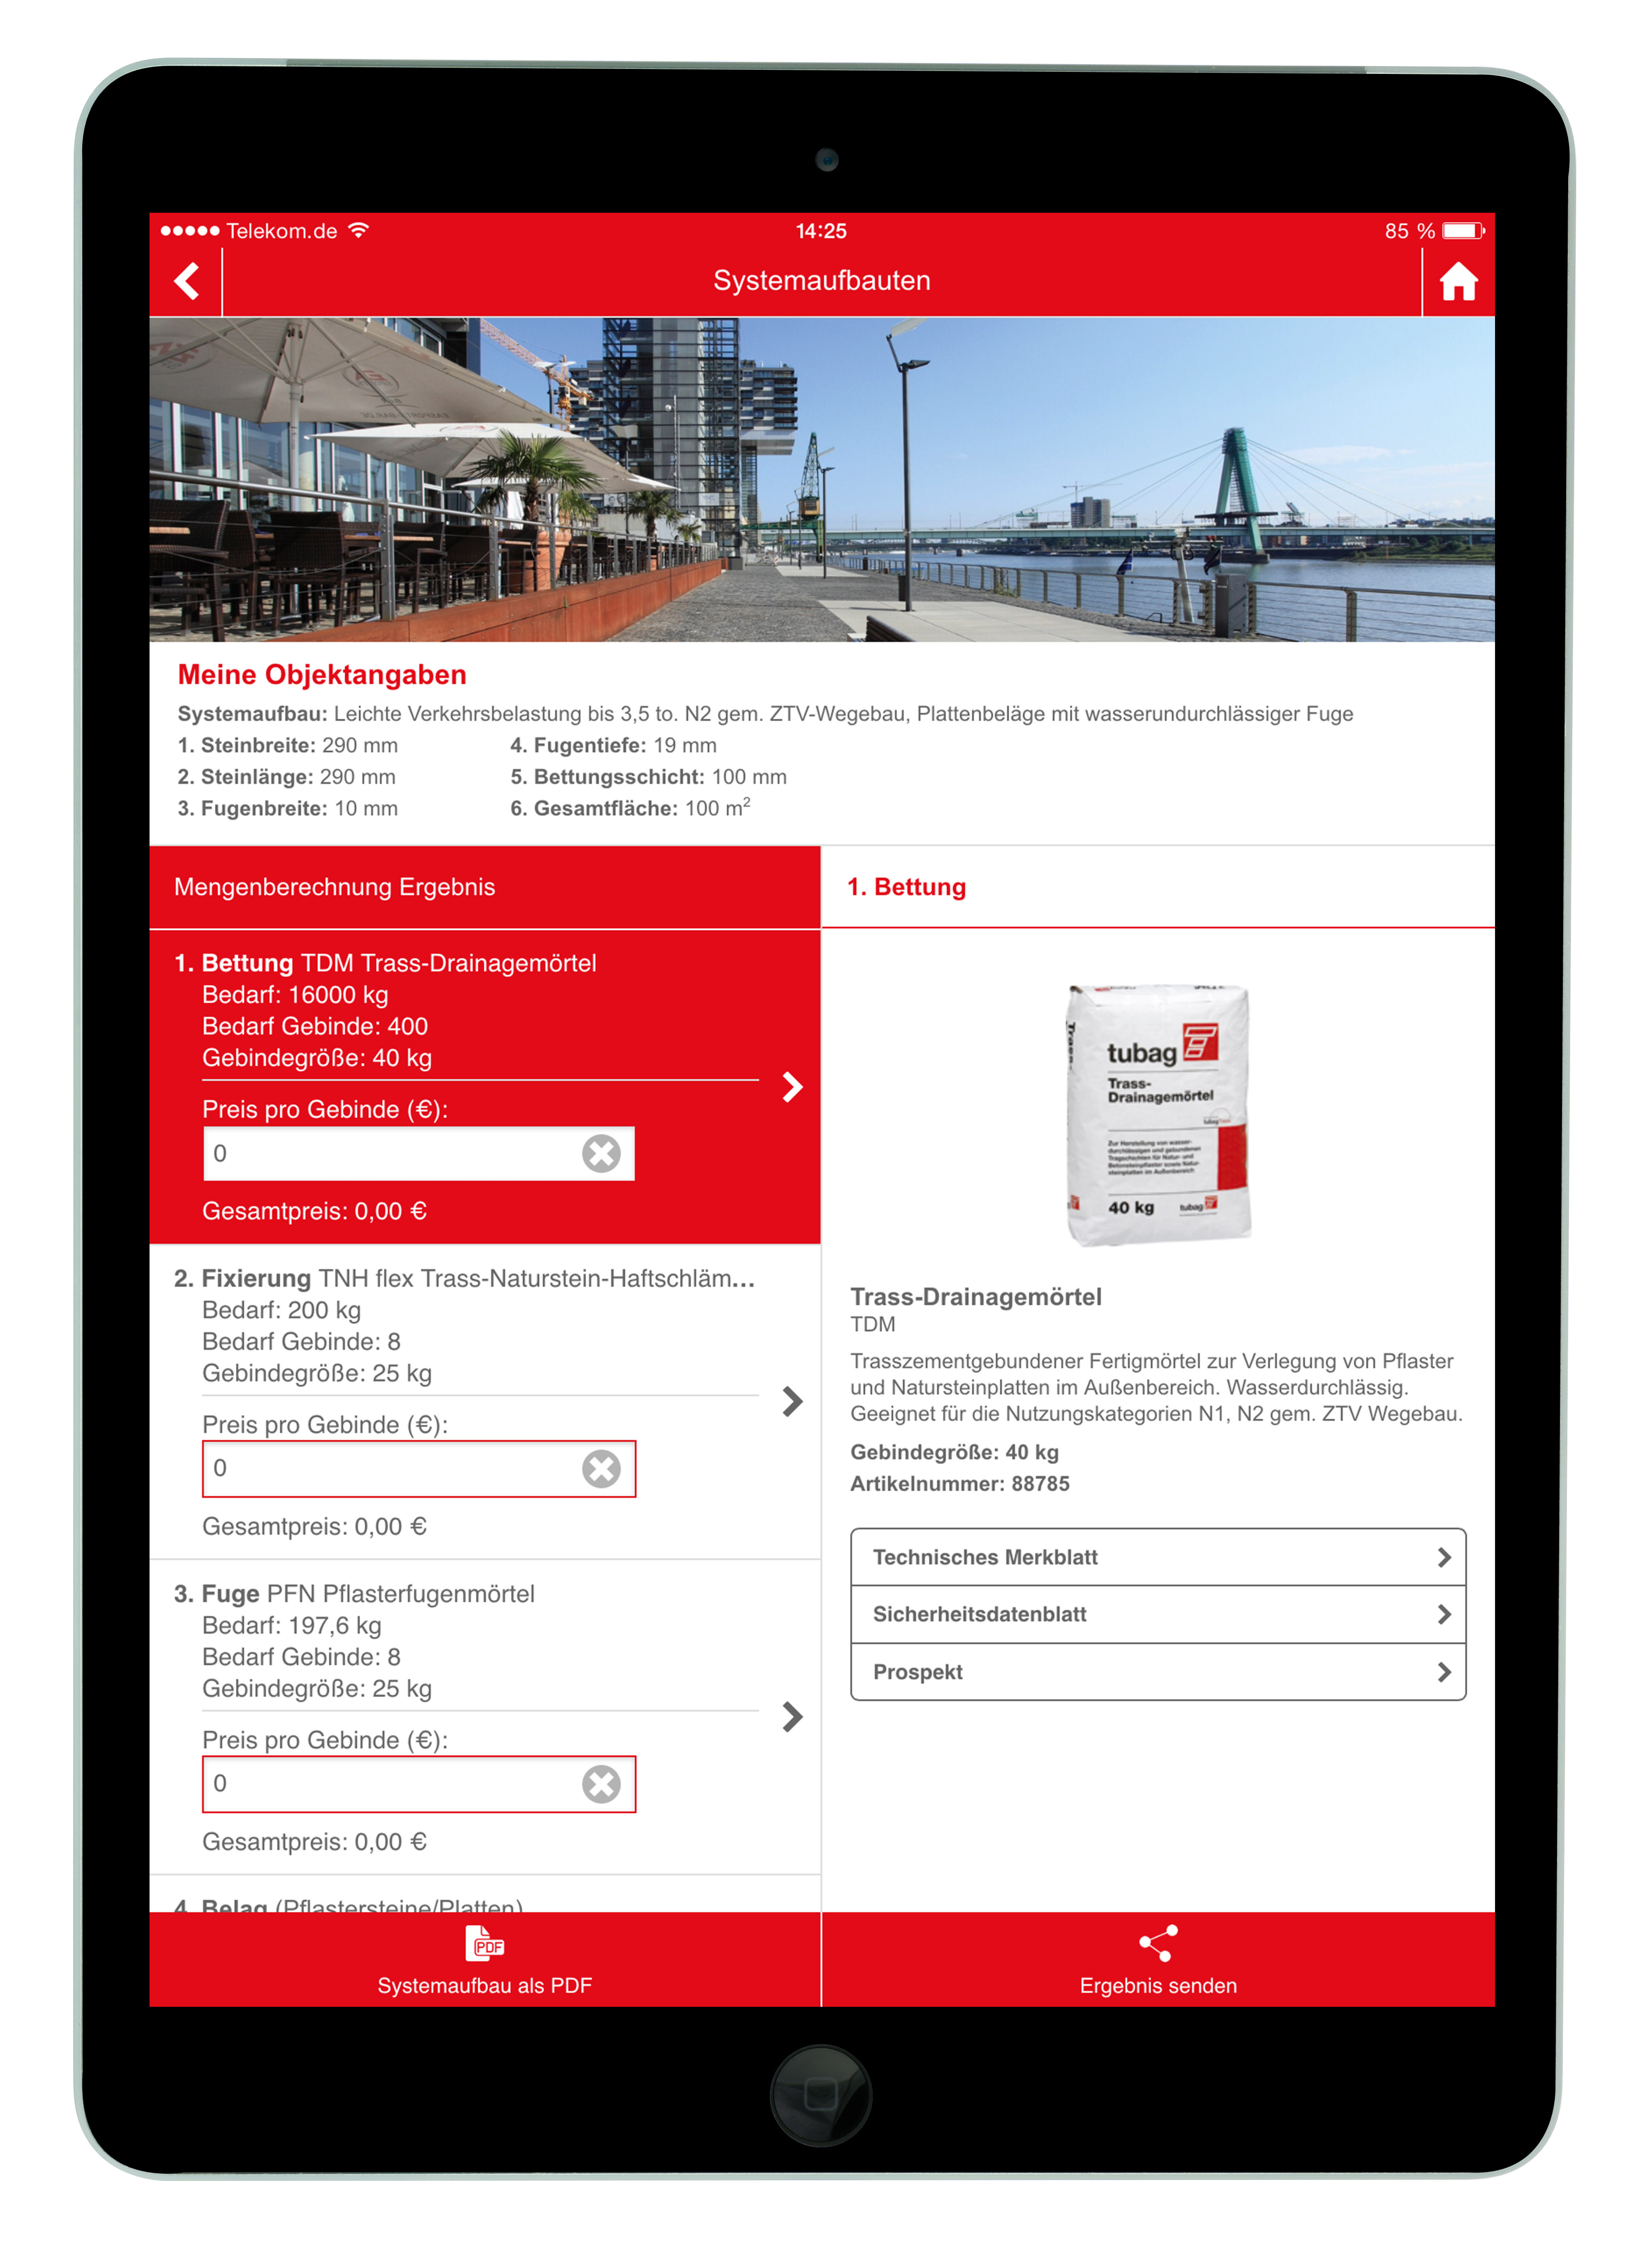
Task: Clear the Fixierung price with X icon
Action: click(601, 1468)
